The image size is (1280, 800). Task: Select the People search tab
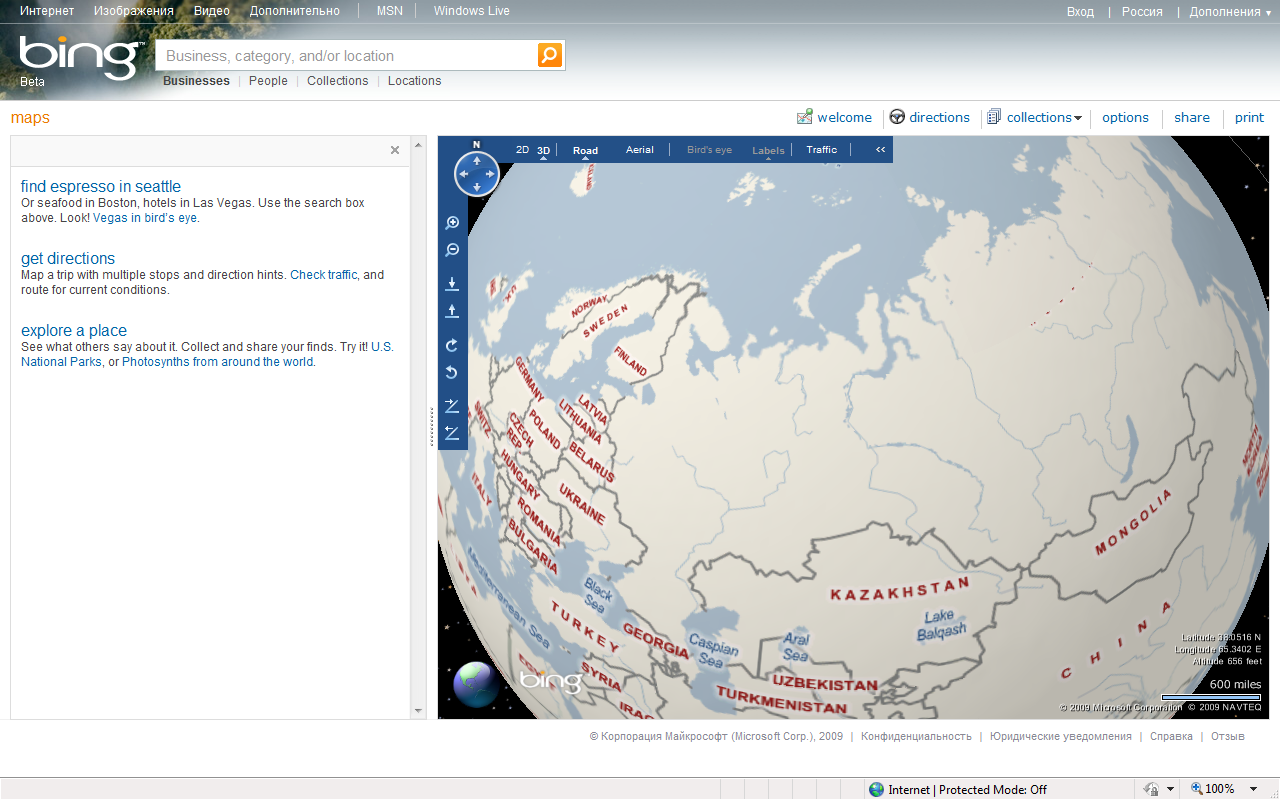268,81
